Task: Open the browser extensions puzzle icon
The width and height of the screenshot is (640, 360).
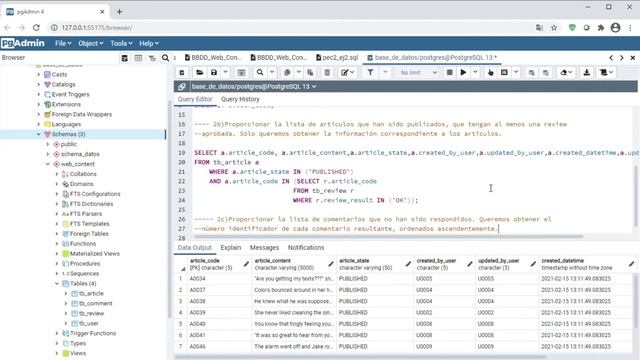Action: 601,27
